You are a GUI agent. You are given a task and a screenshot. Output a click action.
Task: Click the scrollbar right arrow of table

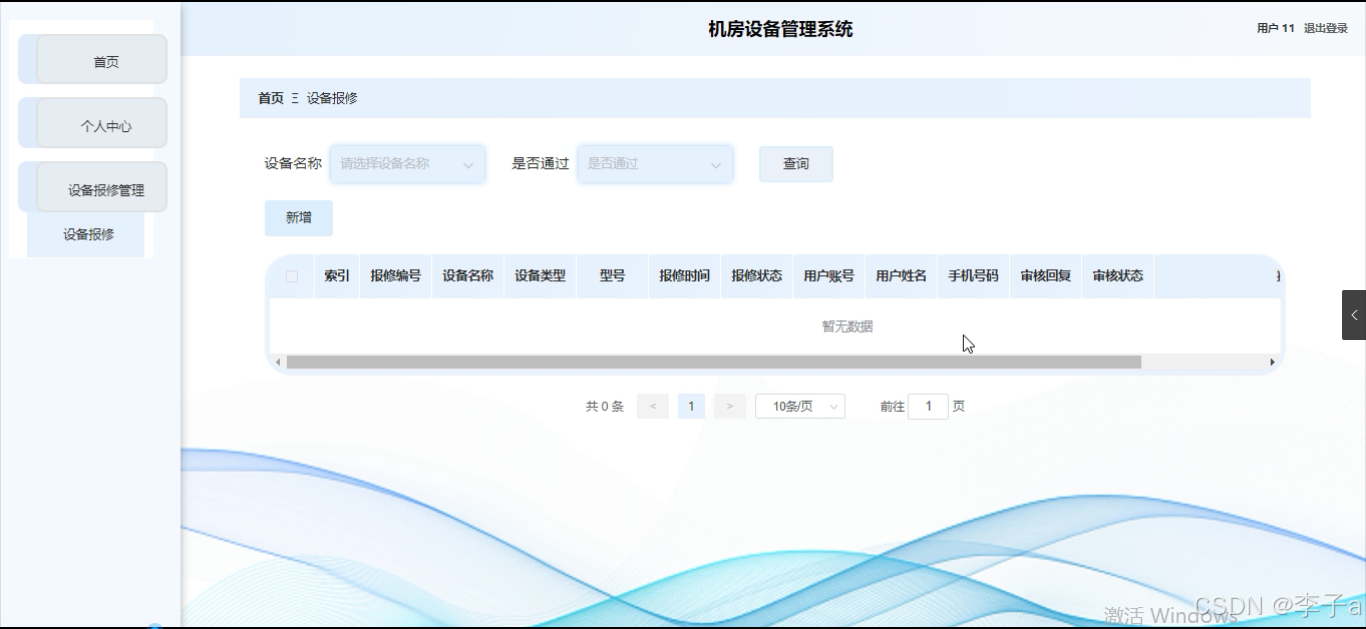(1272, 362)
